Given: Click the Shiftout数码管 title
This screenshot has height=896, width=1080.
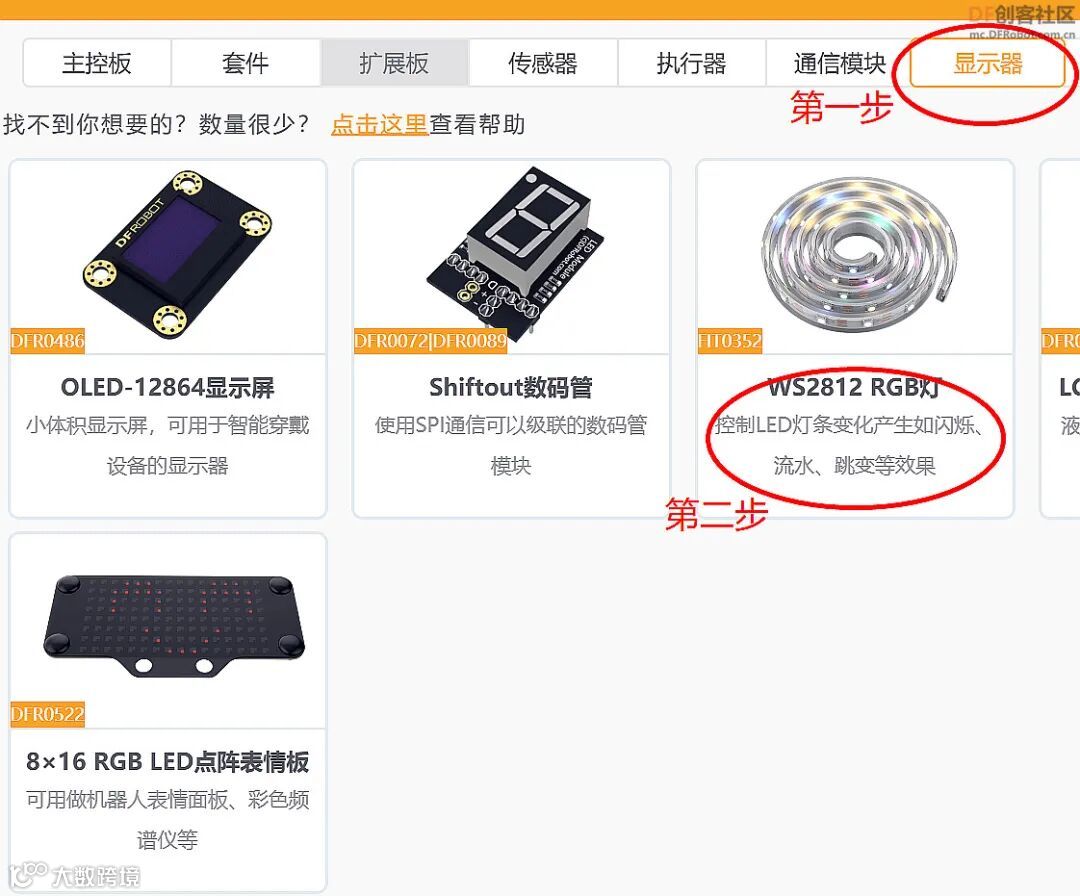Looking at the screenshot, I should (511, 388).
